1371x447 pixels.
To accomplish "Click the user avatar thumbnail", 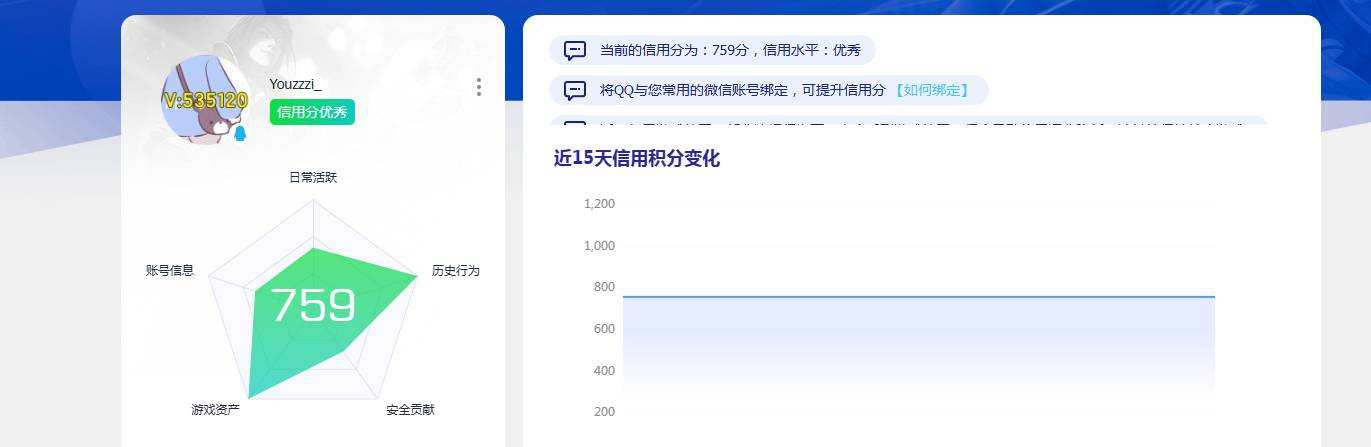I will 205,100.
